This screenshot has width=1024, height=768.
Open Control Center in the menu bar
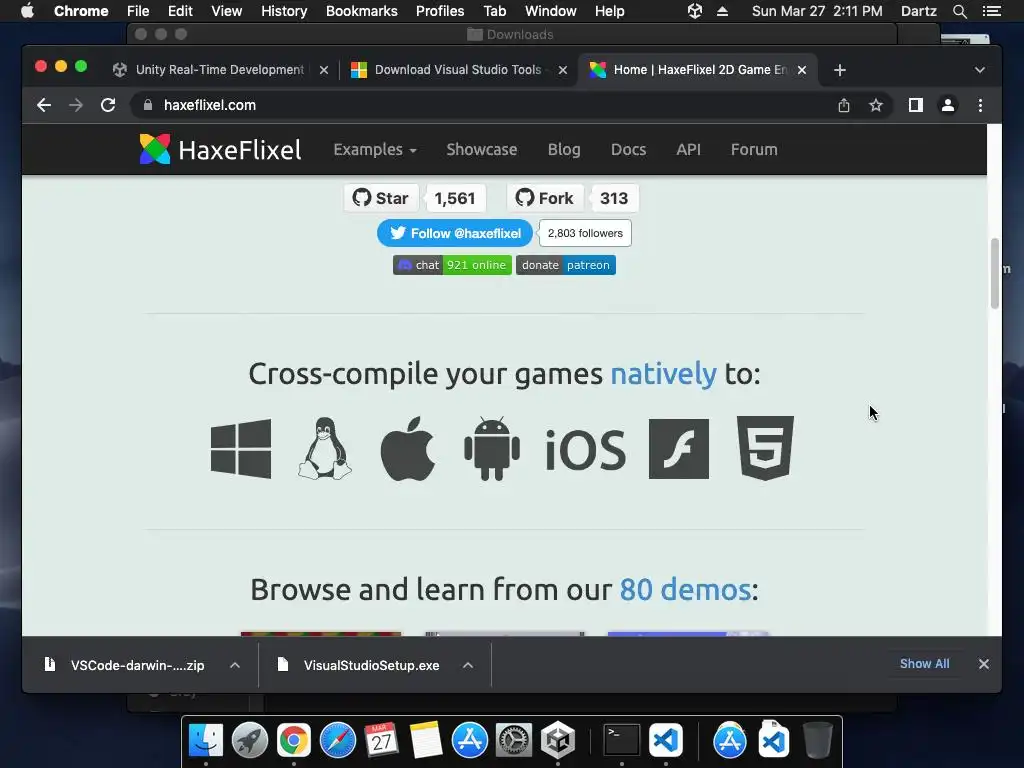click(x=991, y=11)
